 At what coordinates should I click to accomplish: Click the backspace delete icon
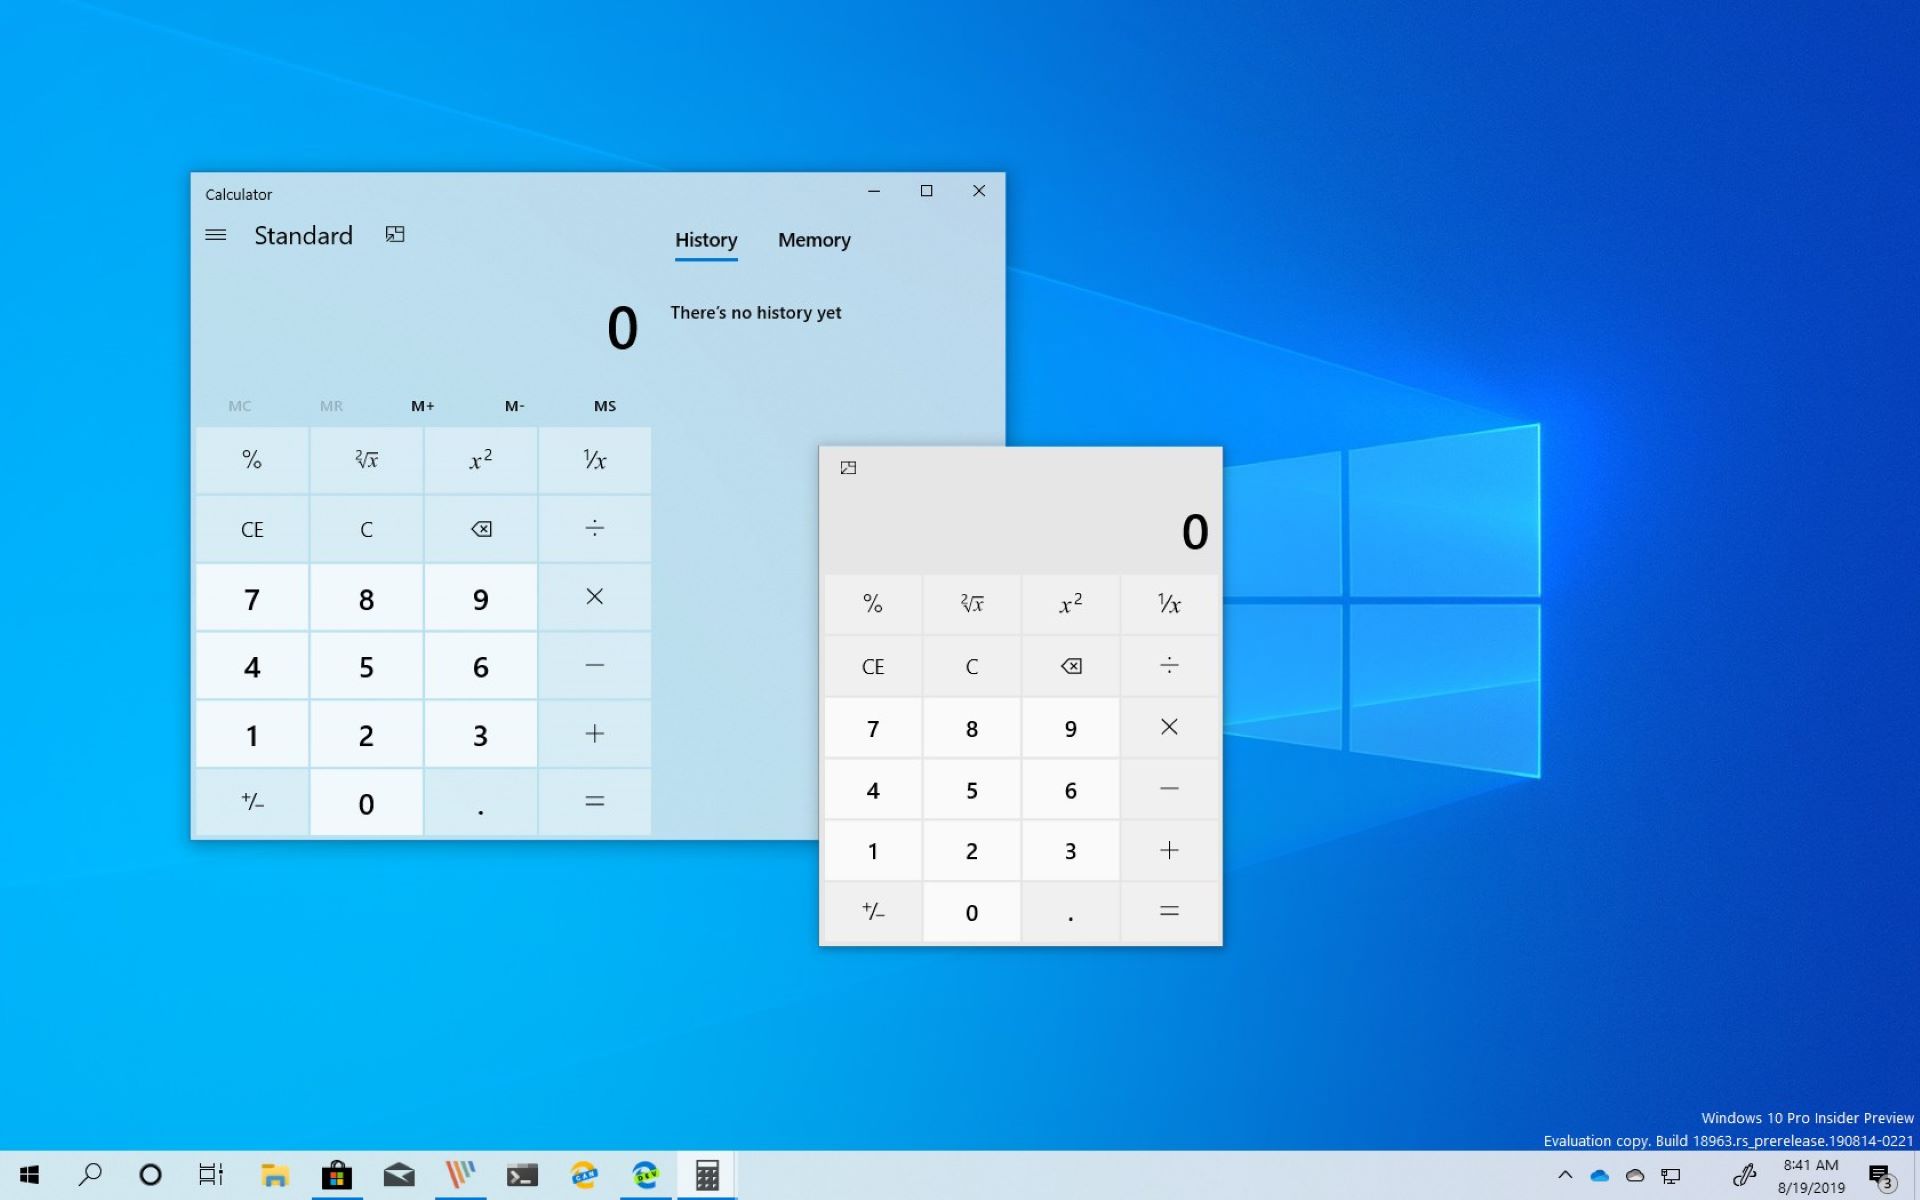480,528
